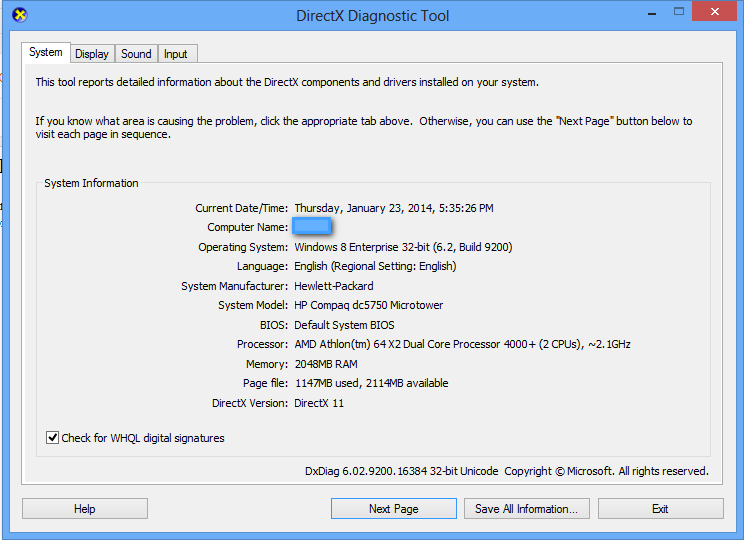Image resolution: width=744 pixels, height=540 pixels.
Task: Click the 'DxDiag 6.02.9200.16384 32-bit Unicode' text
Action: point(402,471)
